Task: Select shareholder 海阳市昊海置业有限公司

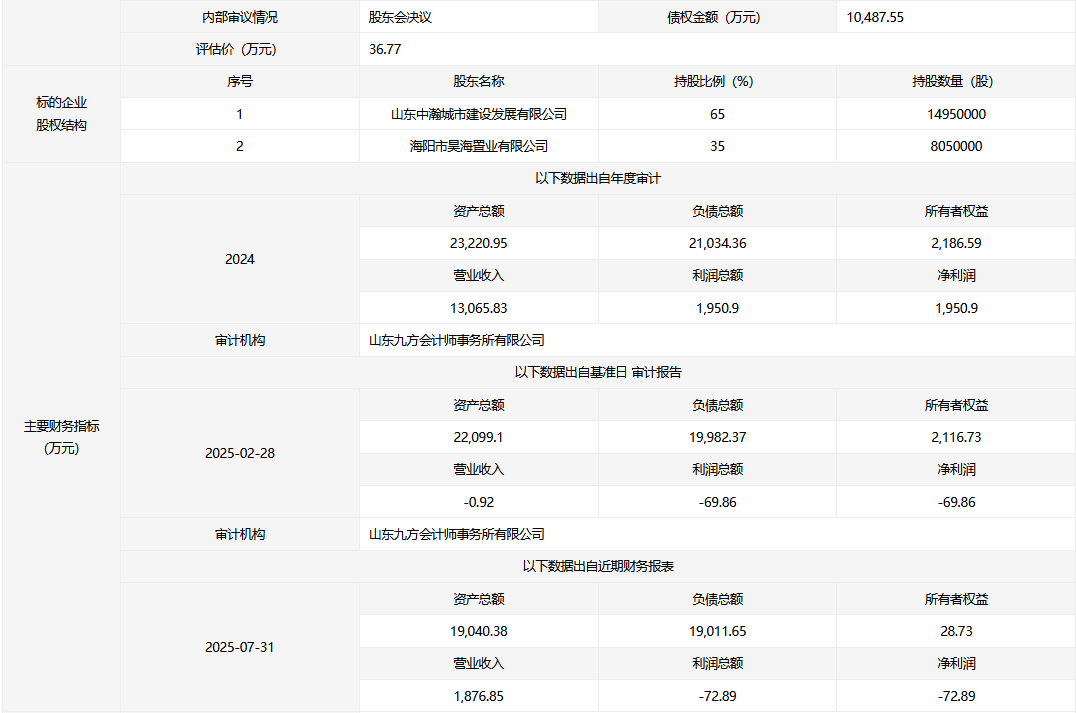Action: pos(478,146)
